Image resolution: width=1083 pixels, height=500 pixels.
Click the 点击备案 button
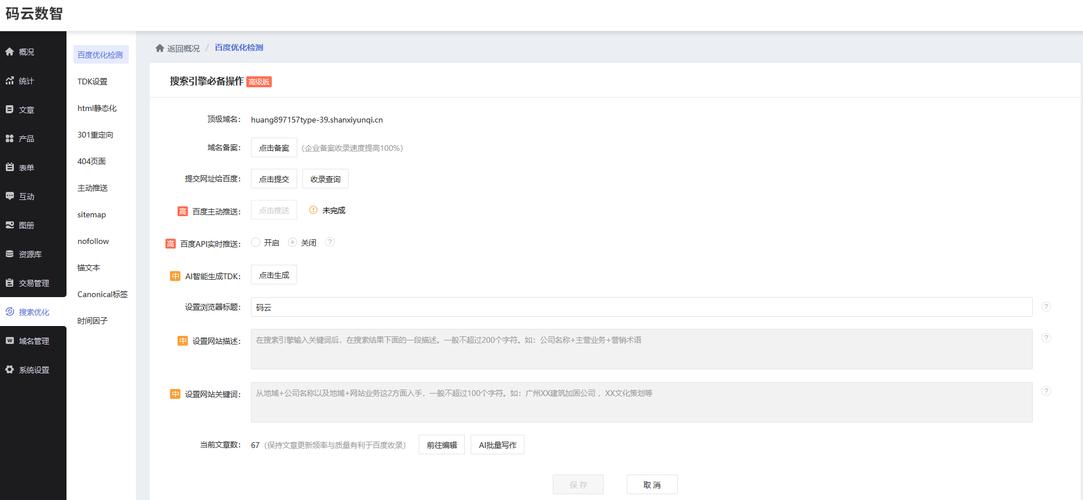pyautogui.click(x=273, y=148)
